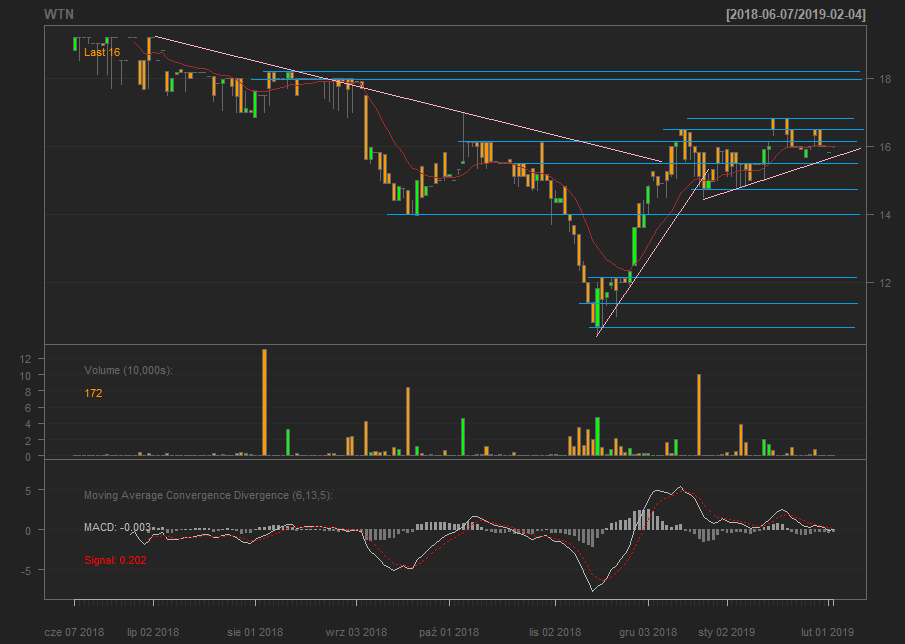Viewport: 905px width, 644px height.
Task: Click the tall orange volume bar in mid-December
Action: (x=699, y=415)
